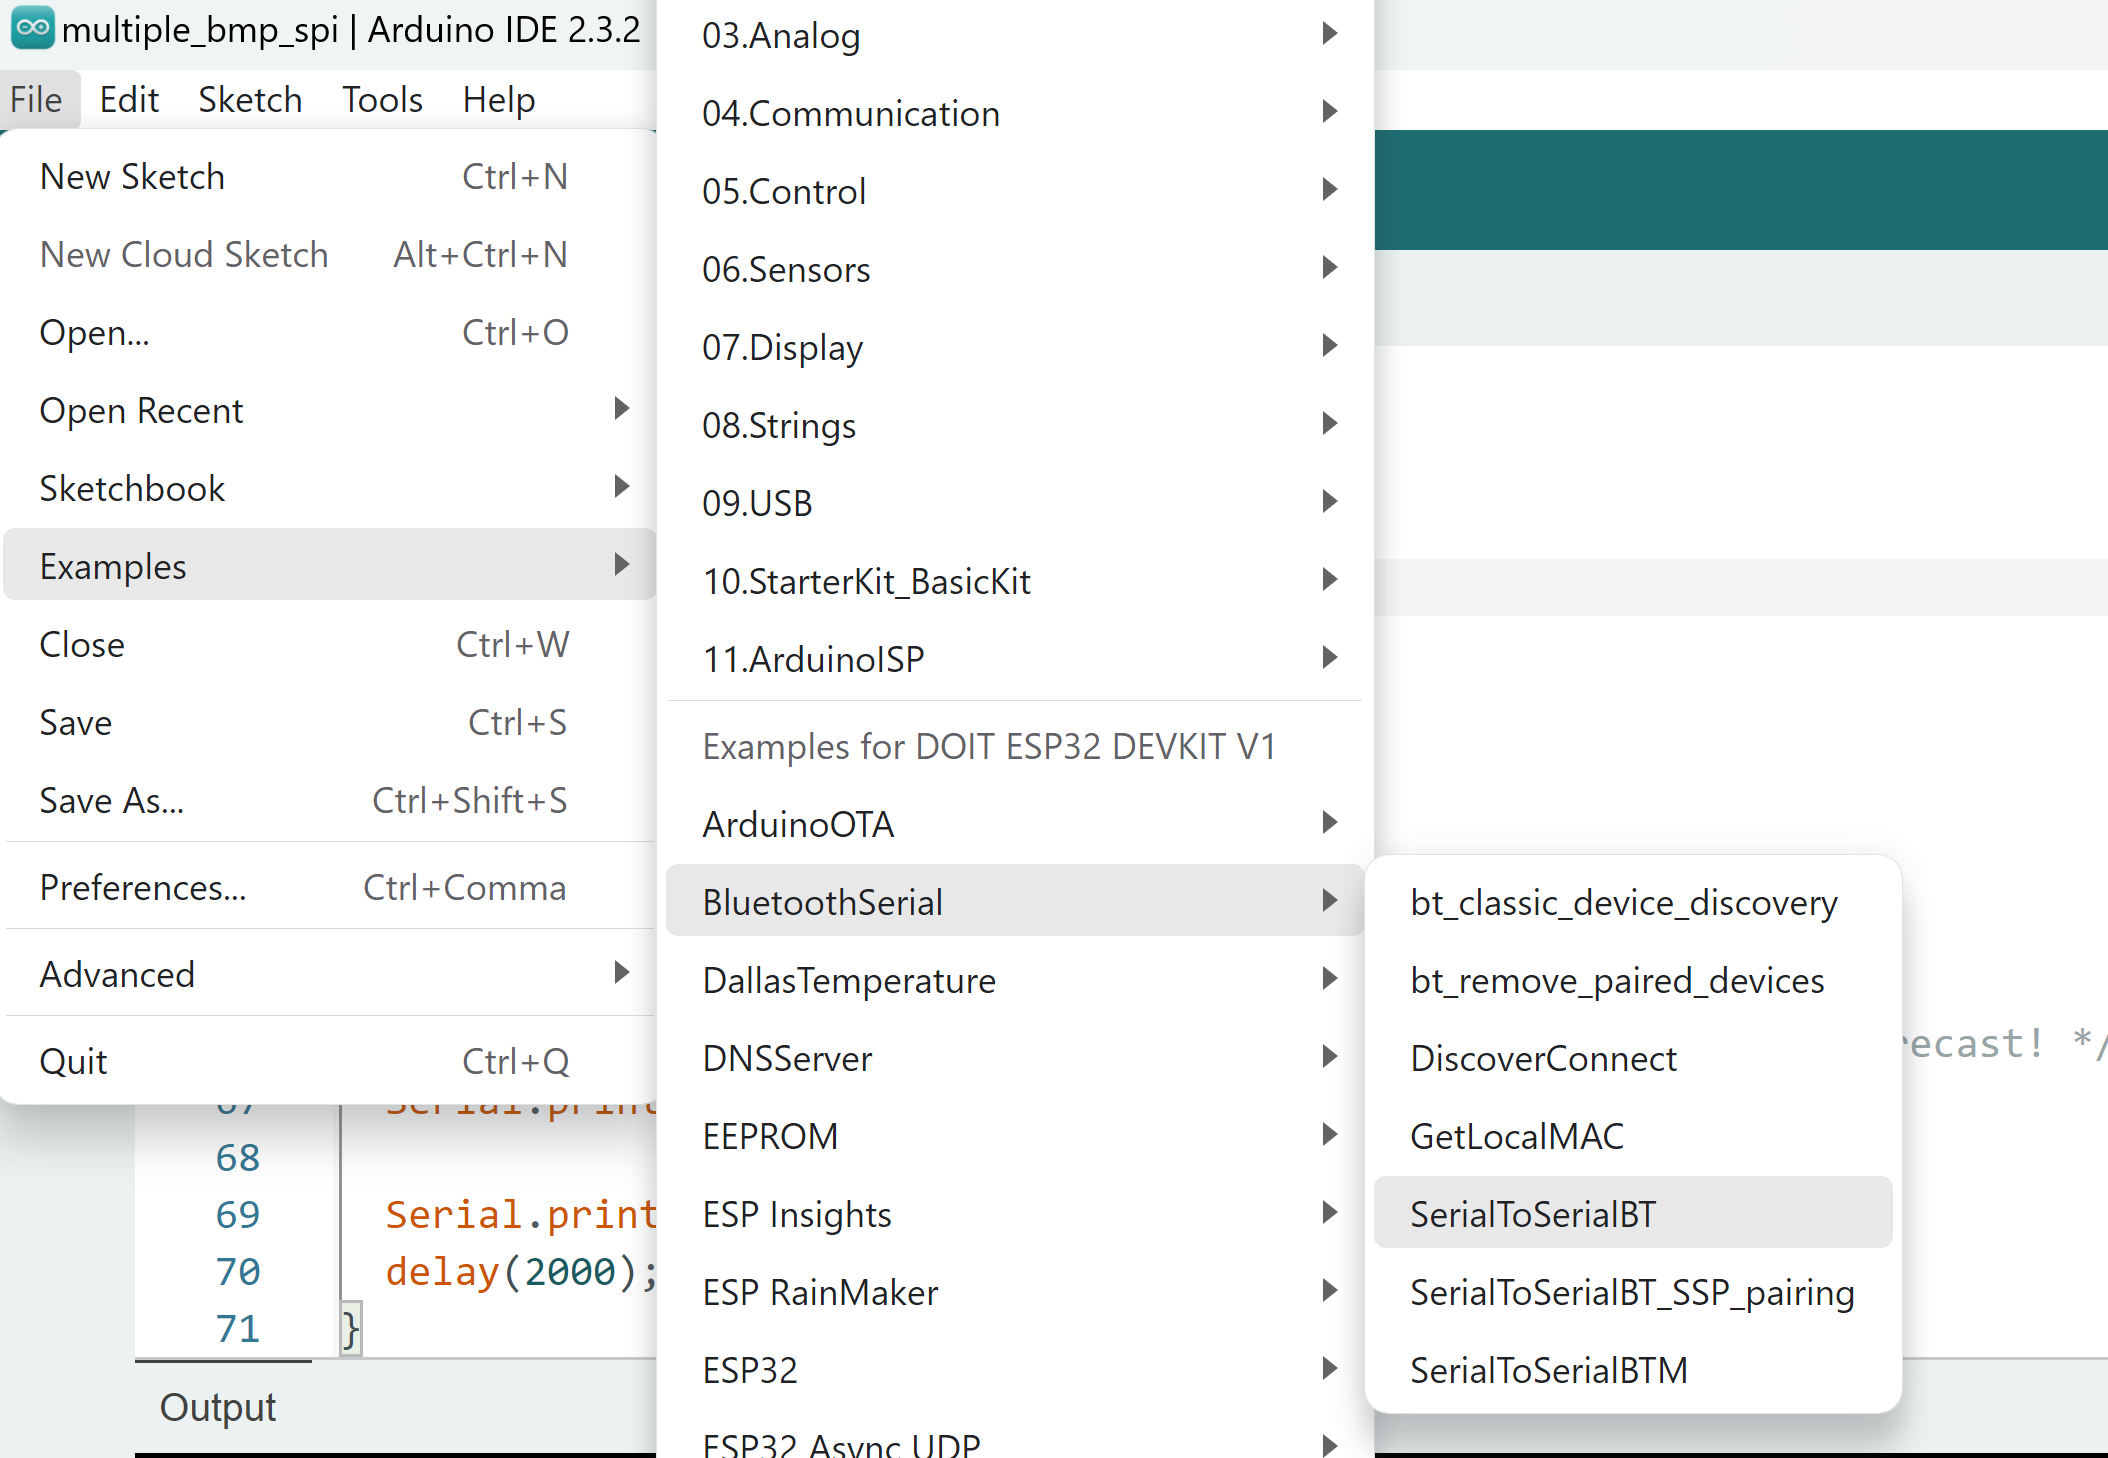2108x1458 pixels.
Task: Click line number 71 in editor gutter
Action: pyautogui.click(x=238, y=1329)
